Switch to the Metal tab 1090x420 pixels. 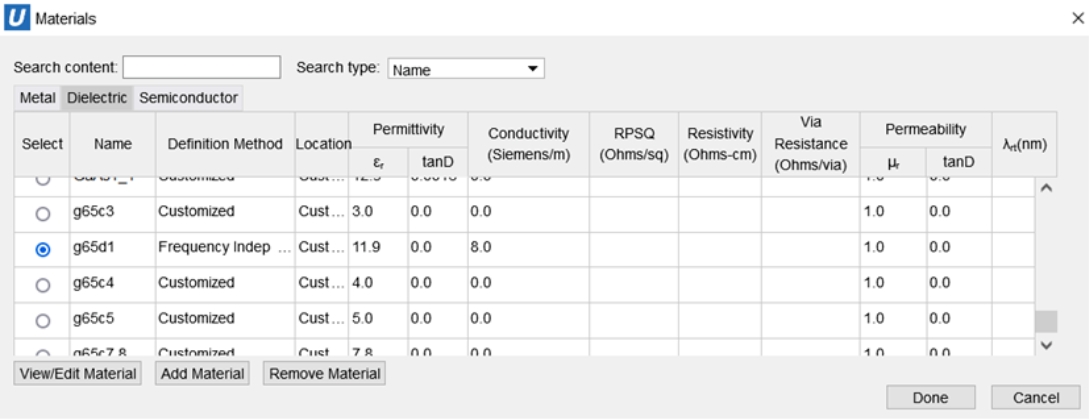(x=37, y=98)
